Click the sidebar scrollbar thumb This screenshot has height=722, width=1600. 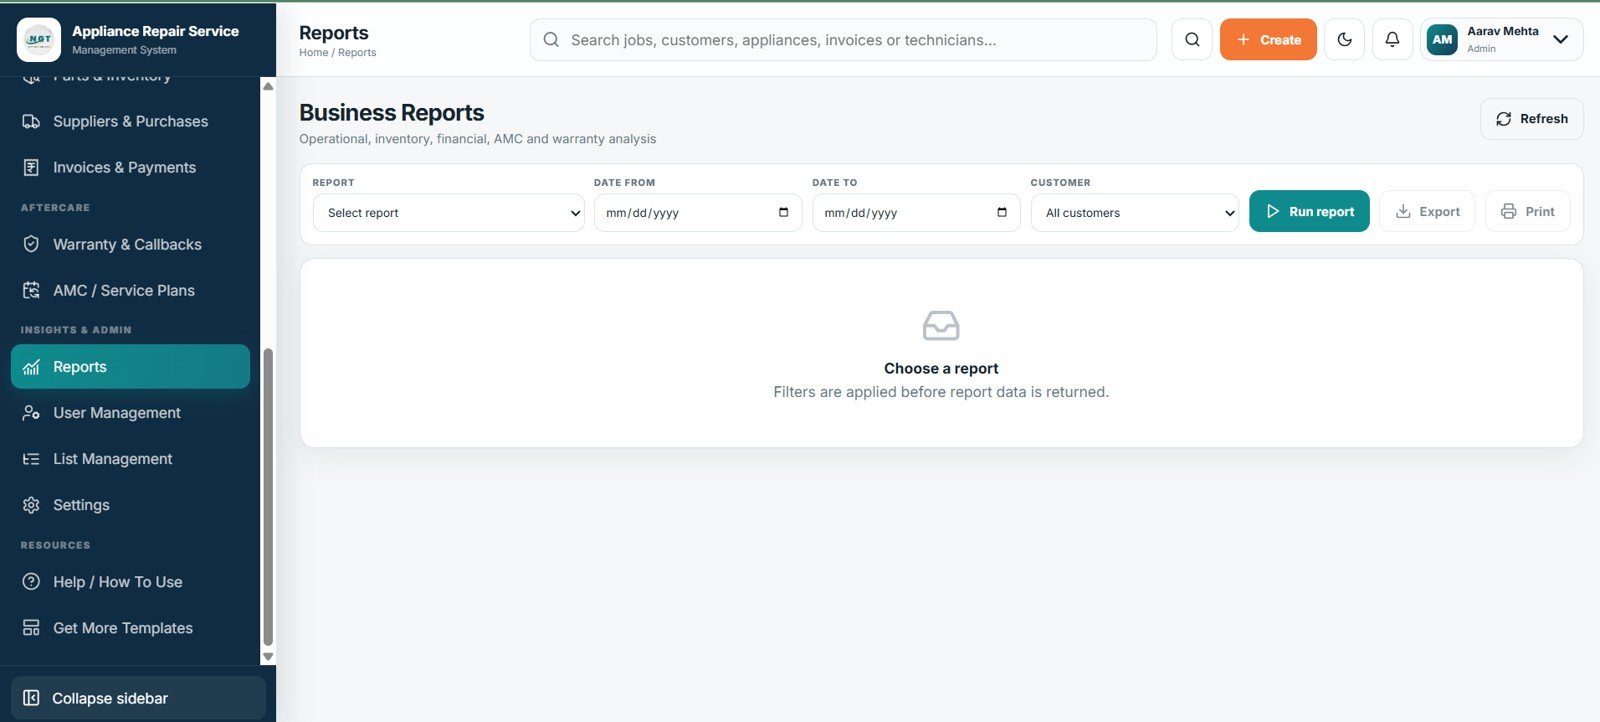click(x=268, y=497)
